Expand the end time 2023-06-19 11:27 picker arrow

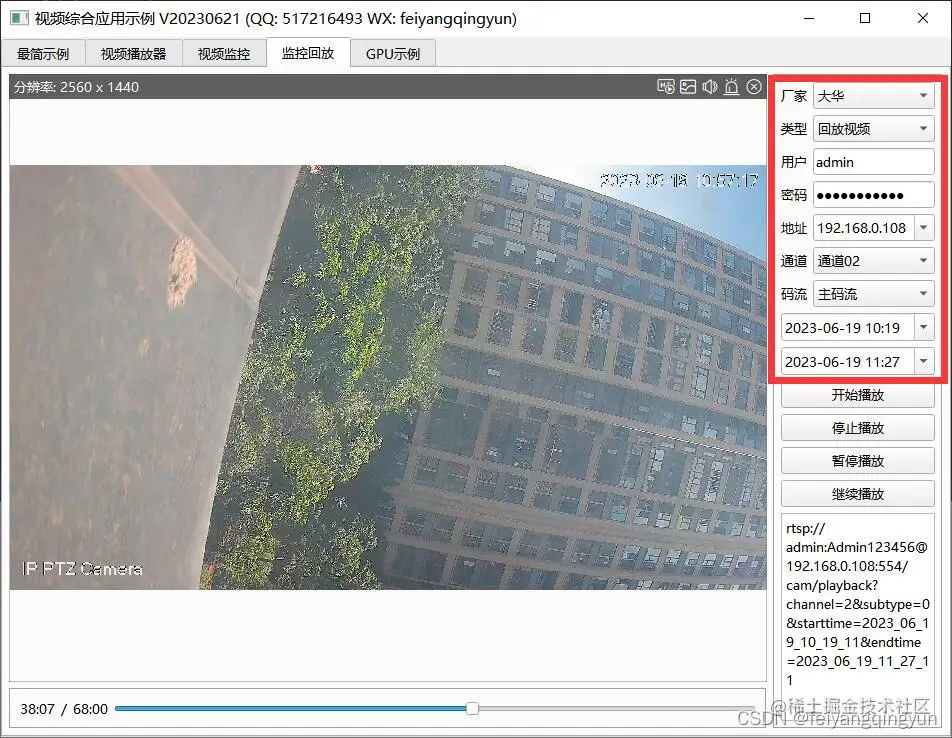pos(923,362)
